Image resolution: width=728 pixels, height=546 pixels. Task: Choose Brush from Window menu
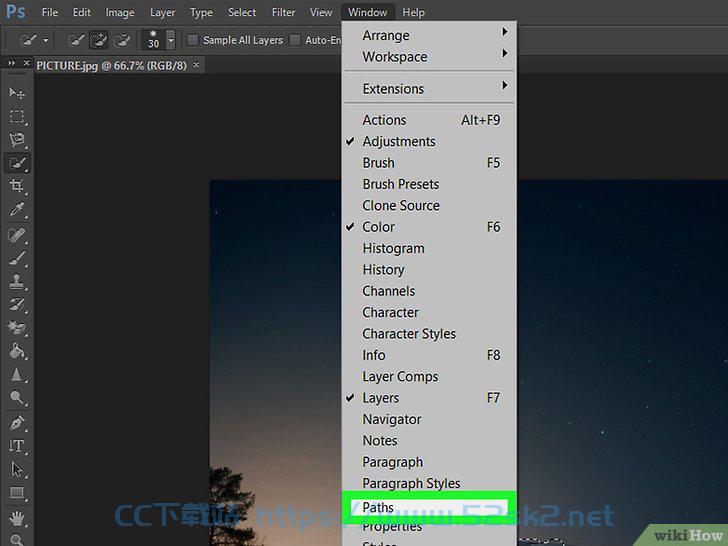point(430,162)
